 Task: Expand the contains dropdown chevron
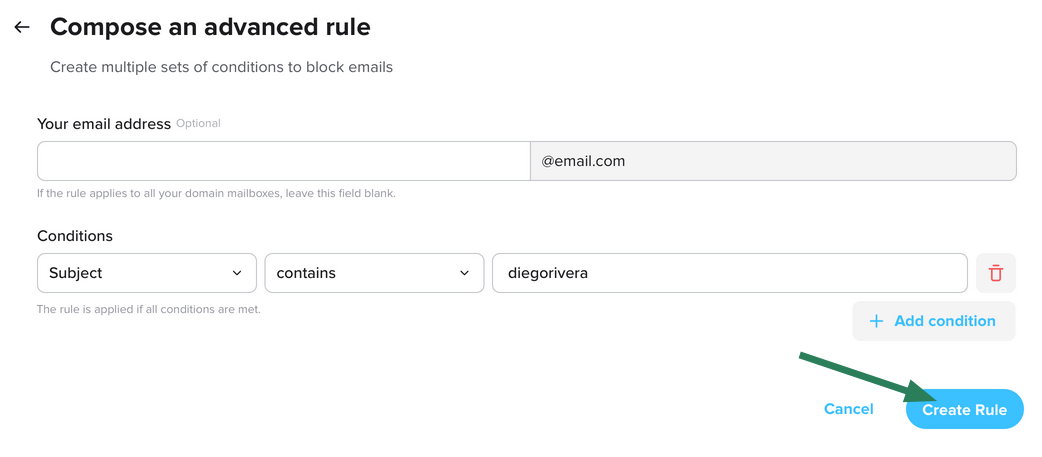click(465, 273)
